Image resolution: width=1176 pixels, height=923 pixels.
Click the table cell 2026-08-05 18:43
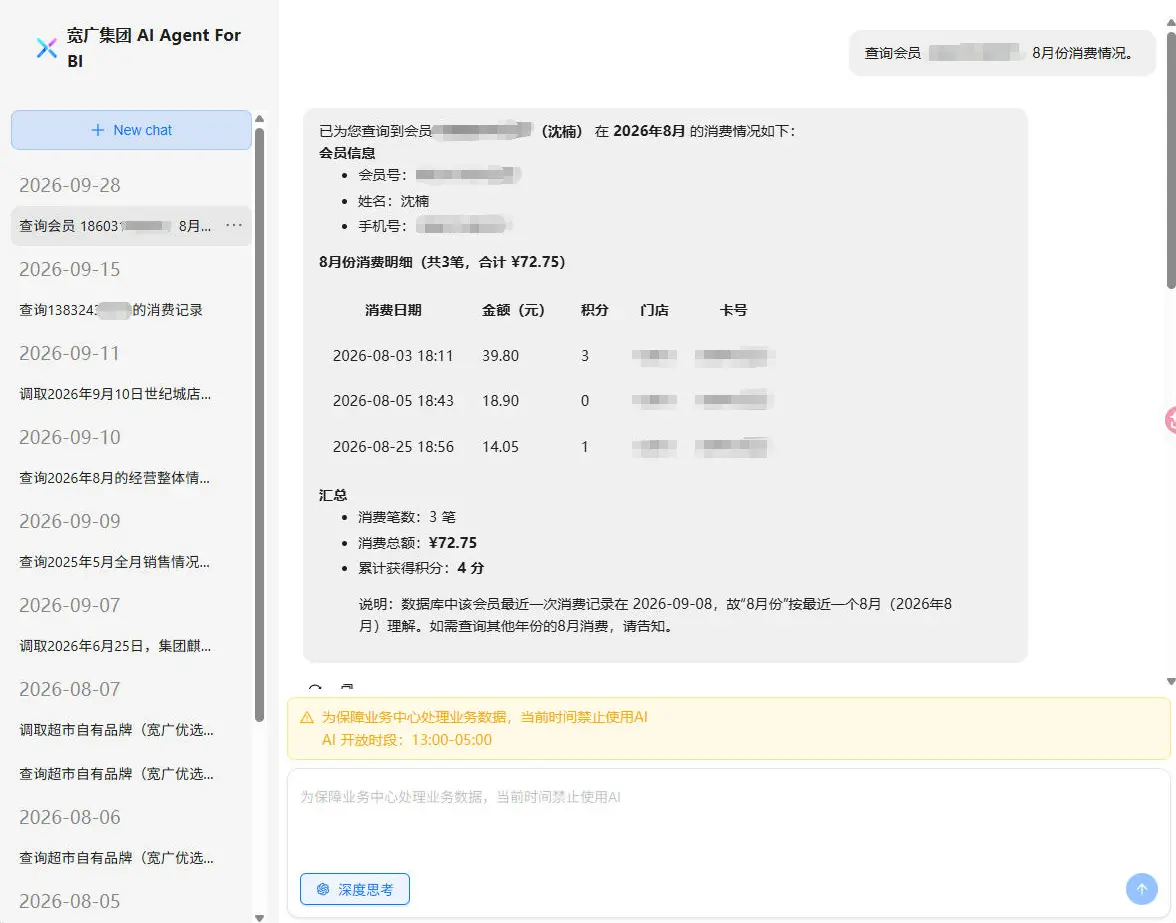393,400
